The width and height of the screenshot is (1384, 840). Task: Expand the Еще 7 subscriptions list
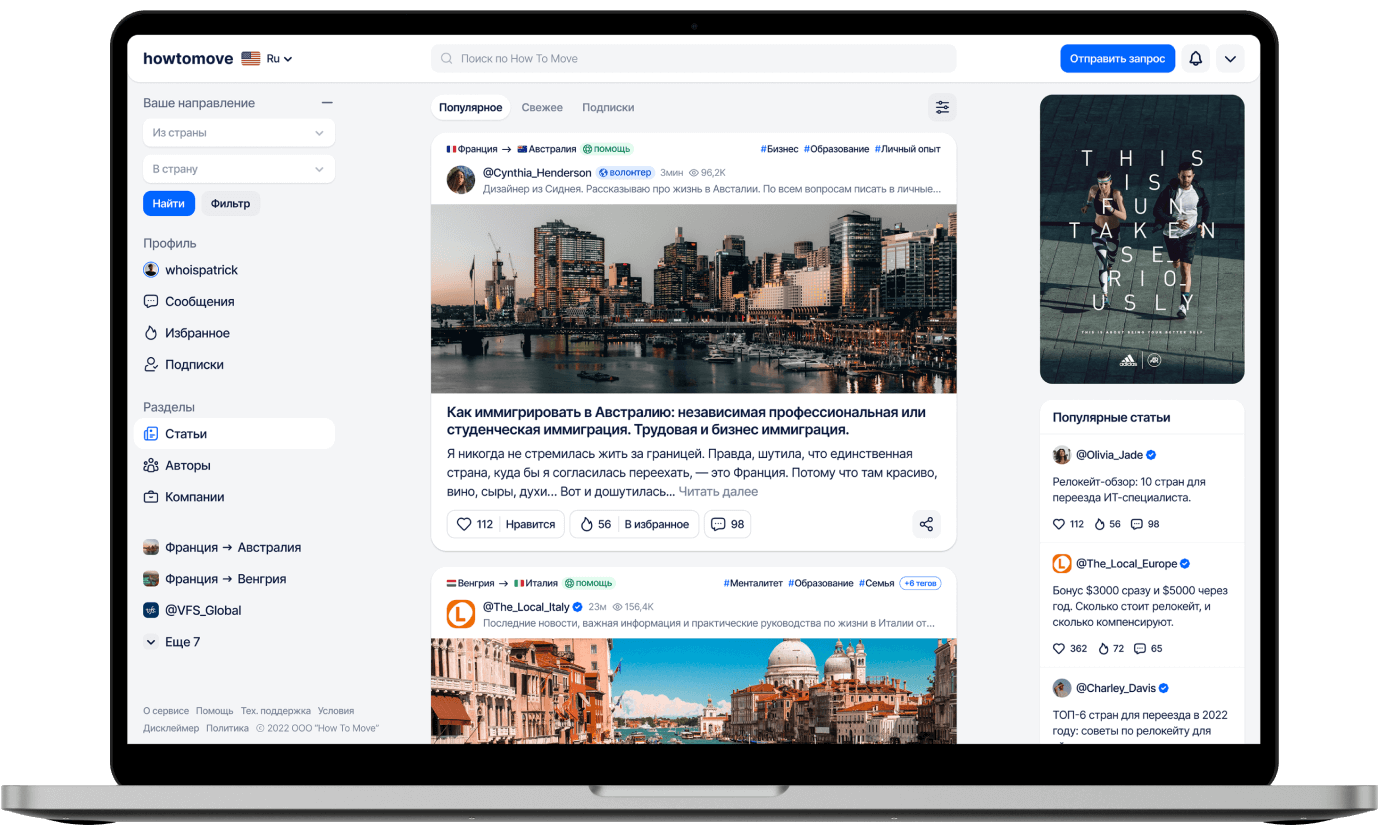click(x=177, y=641)
